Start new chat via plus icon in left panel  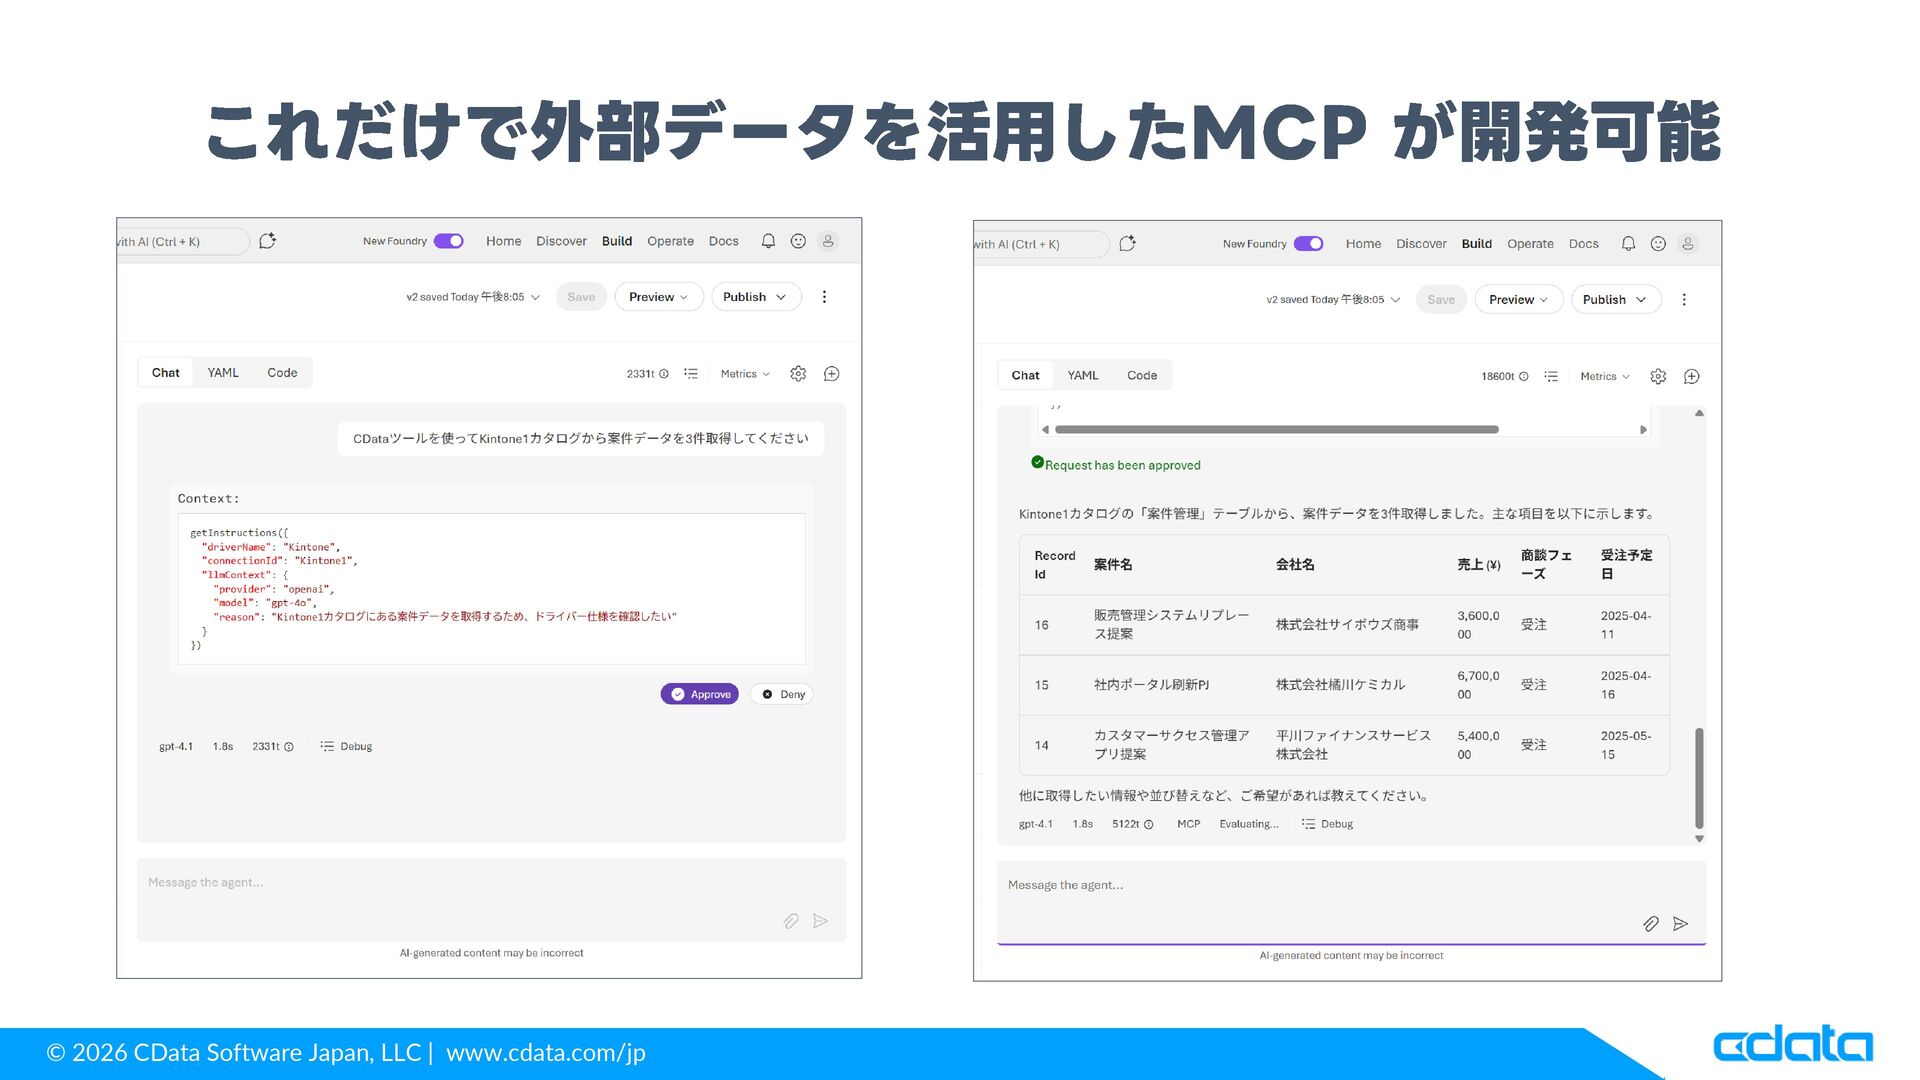pyautogui.click(x=831, y=374)
